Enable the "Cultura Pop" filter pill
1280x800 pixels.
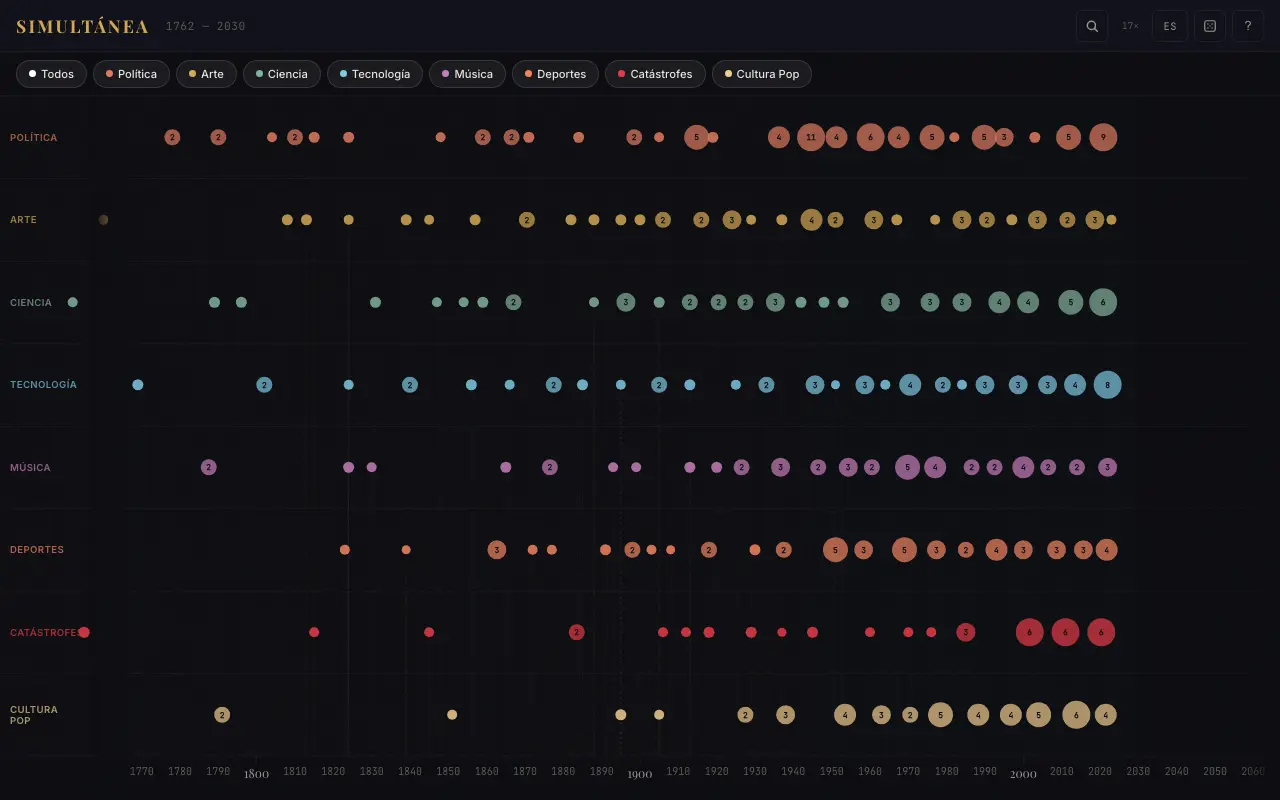762,73
